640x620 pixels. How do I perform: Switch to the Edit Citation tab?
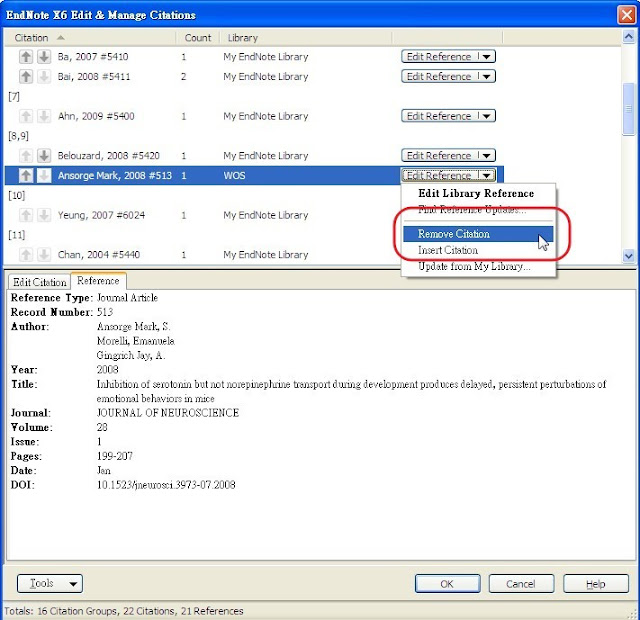39,282
